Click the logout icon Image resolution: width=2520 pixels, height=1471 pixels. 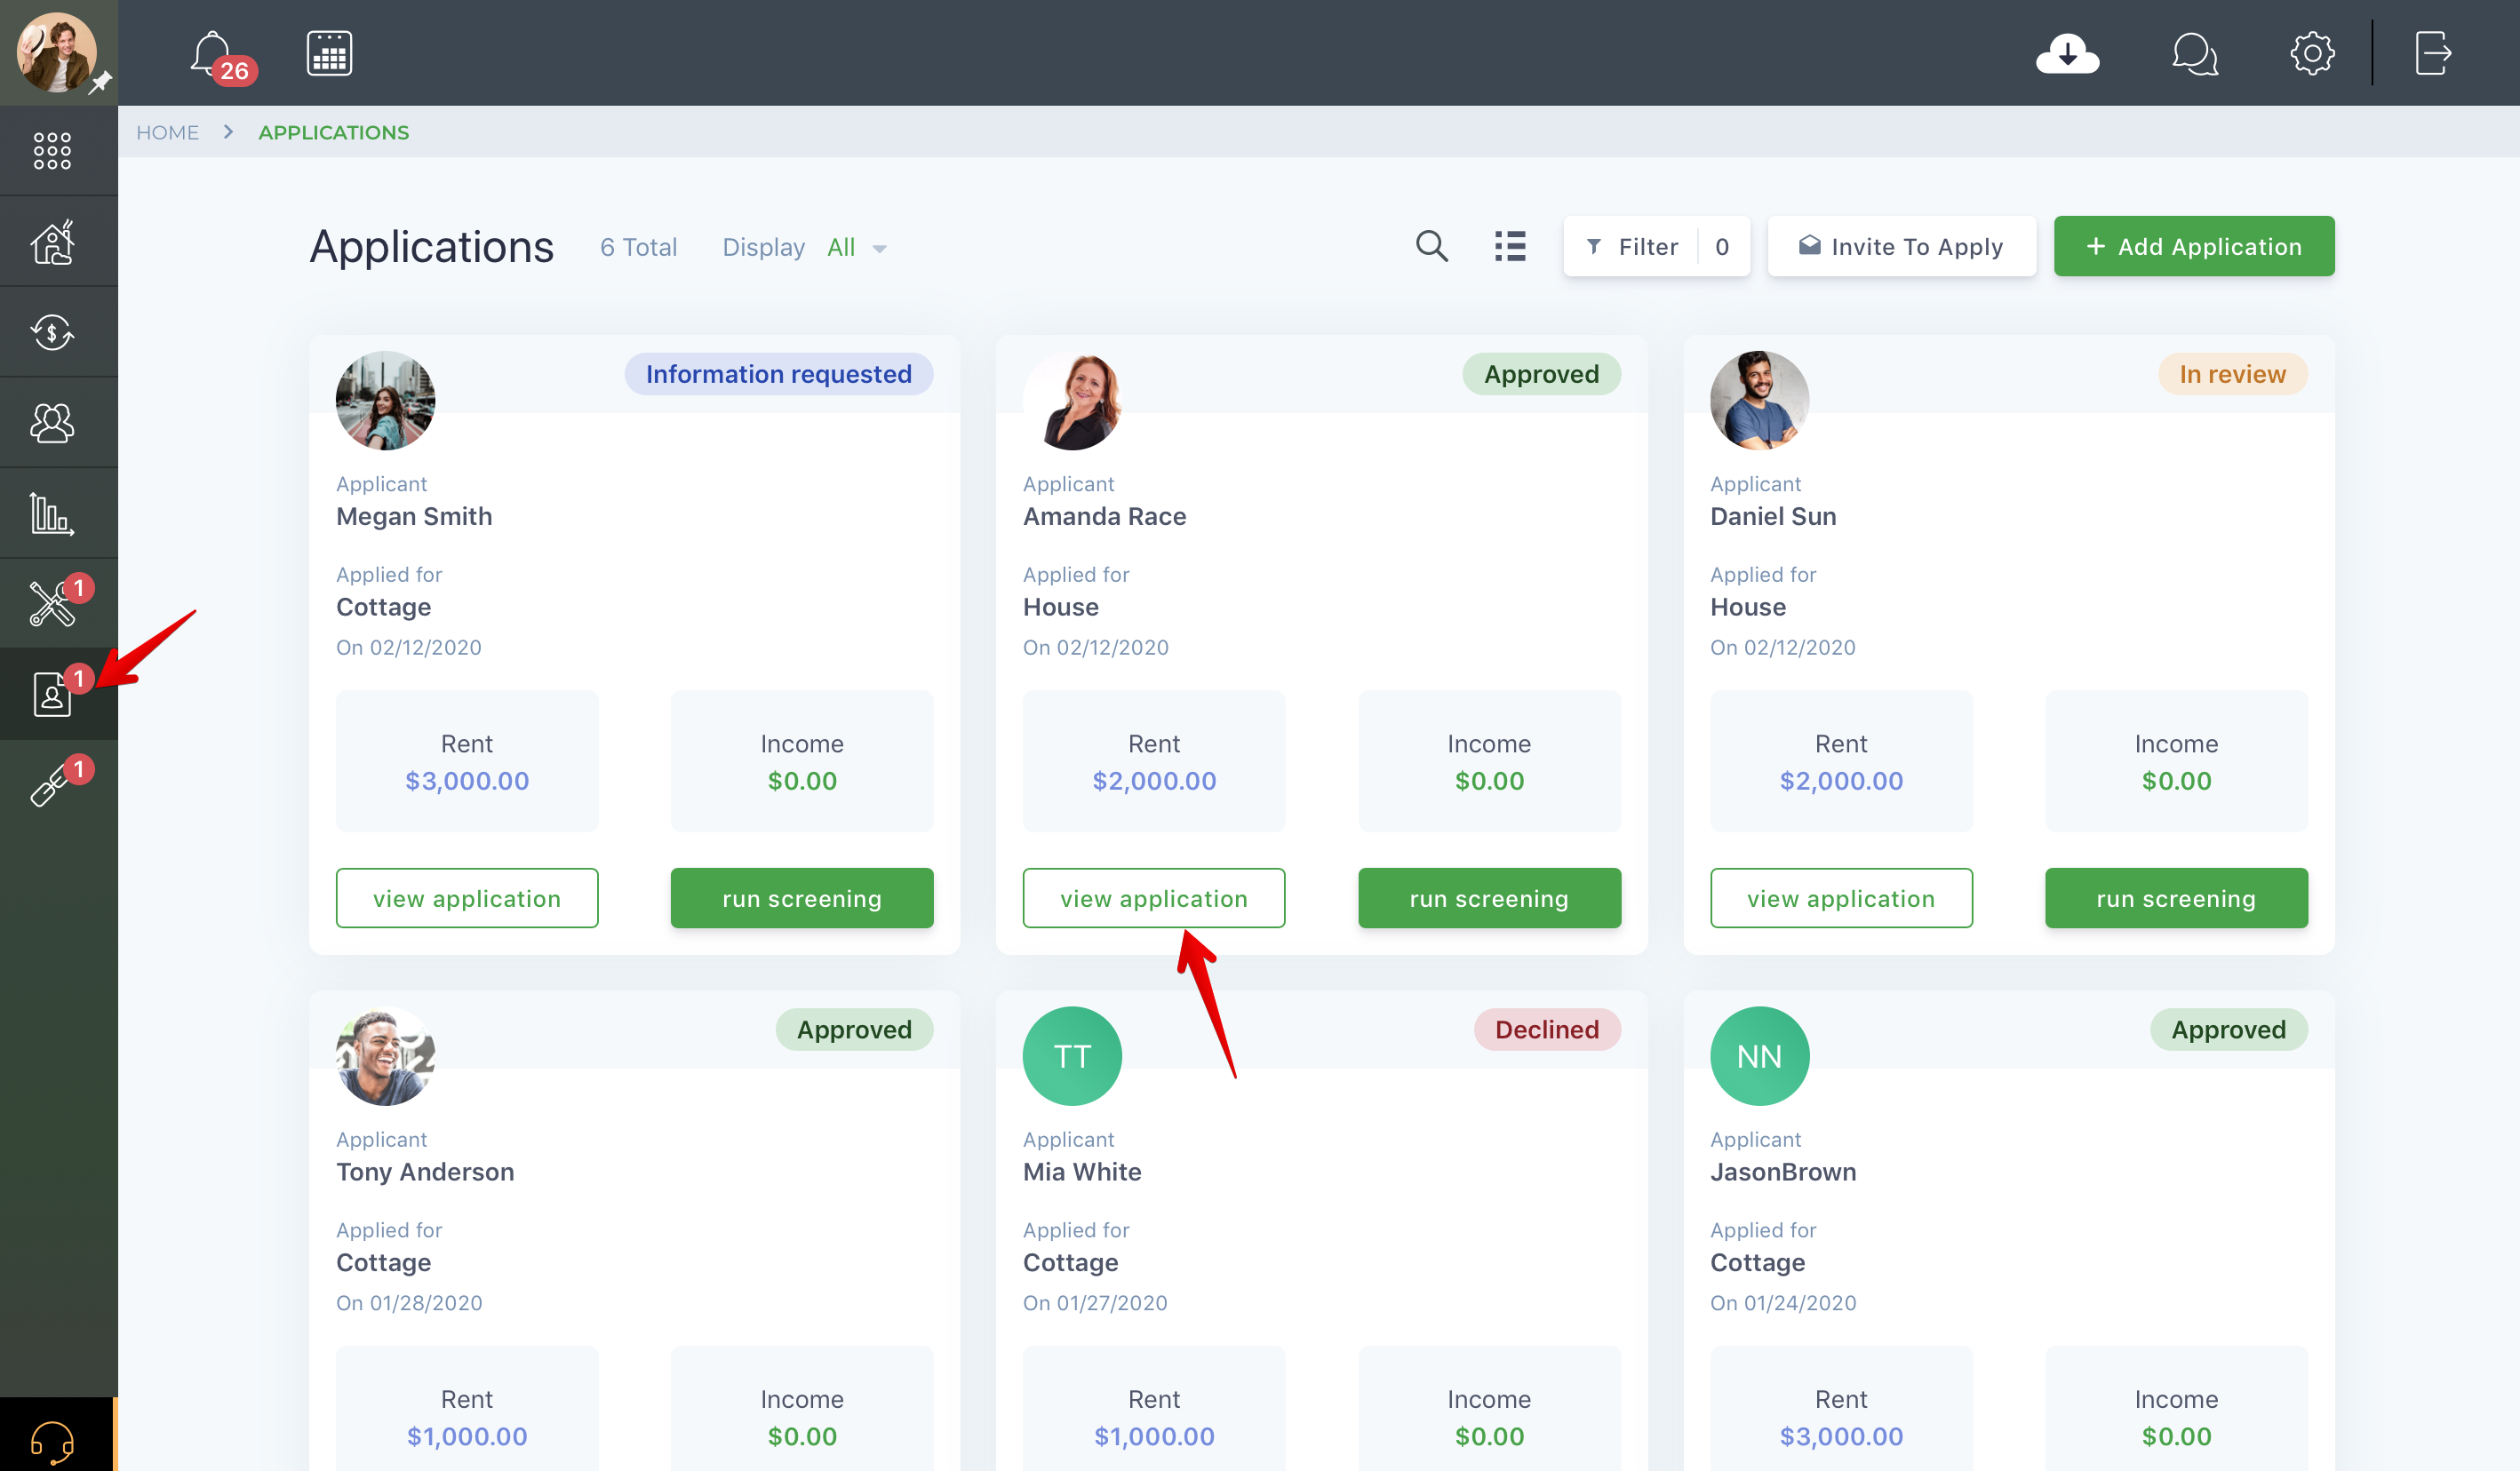pos(2432,53)
